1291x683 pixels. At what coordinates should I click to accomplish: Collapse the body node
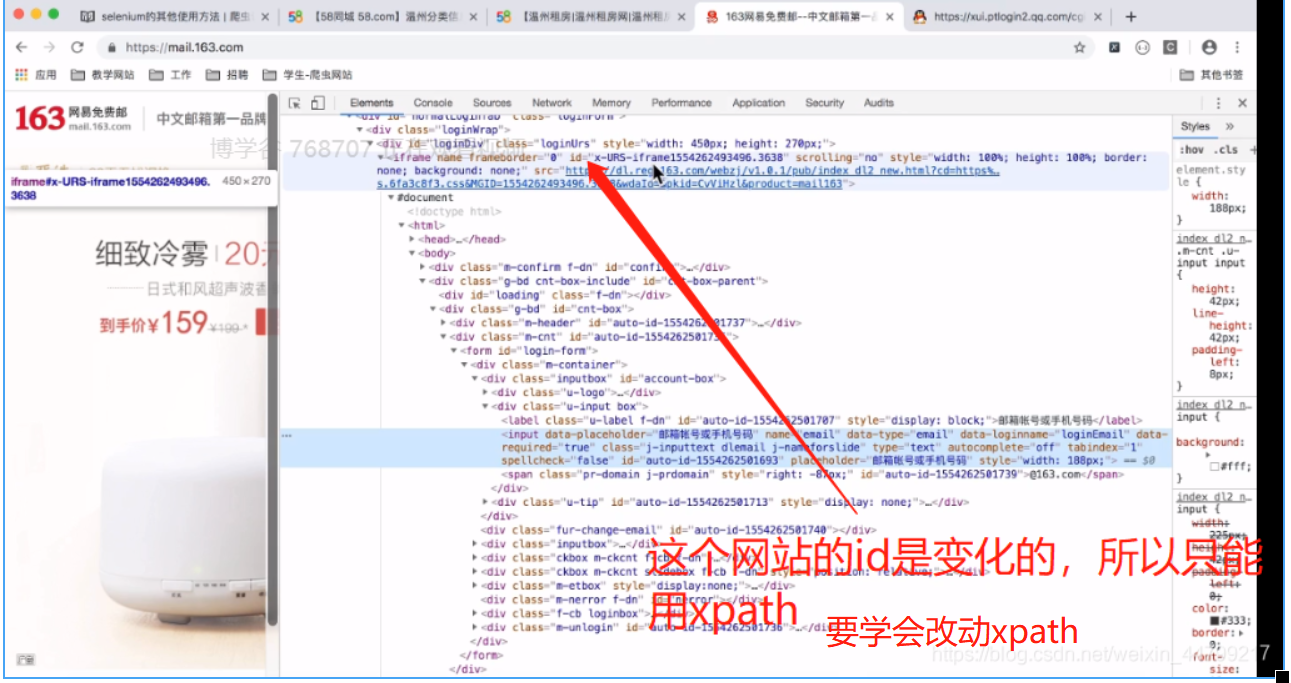pyautogui.click(x=412, y=254)
